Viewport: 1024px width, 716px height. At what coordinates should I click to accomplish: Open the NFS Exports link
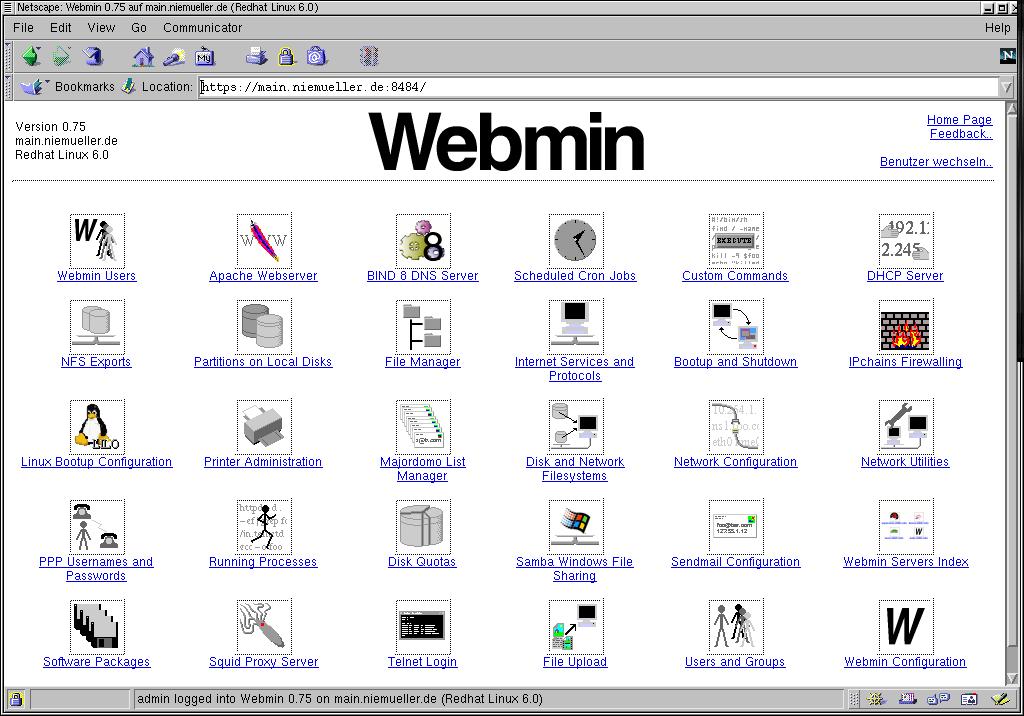pos(96,361)
